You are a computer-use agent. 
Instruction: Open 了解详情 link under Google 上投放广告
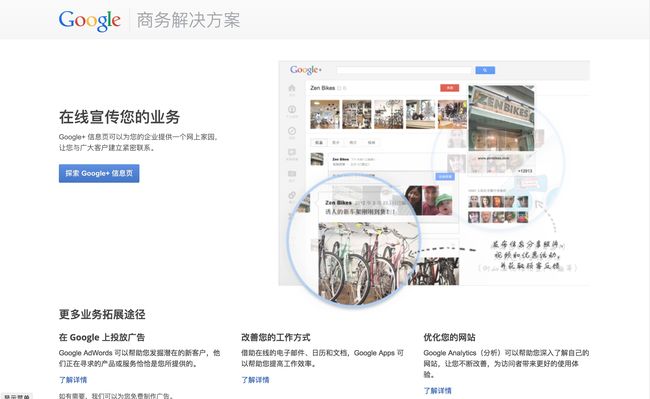click(x=73, y=380)
